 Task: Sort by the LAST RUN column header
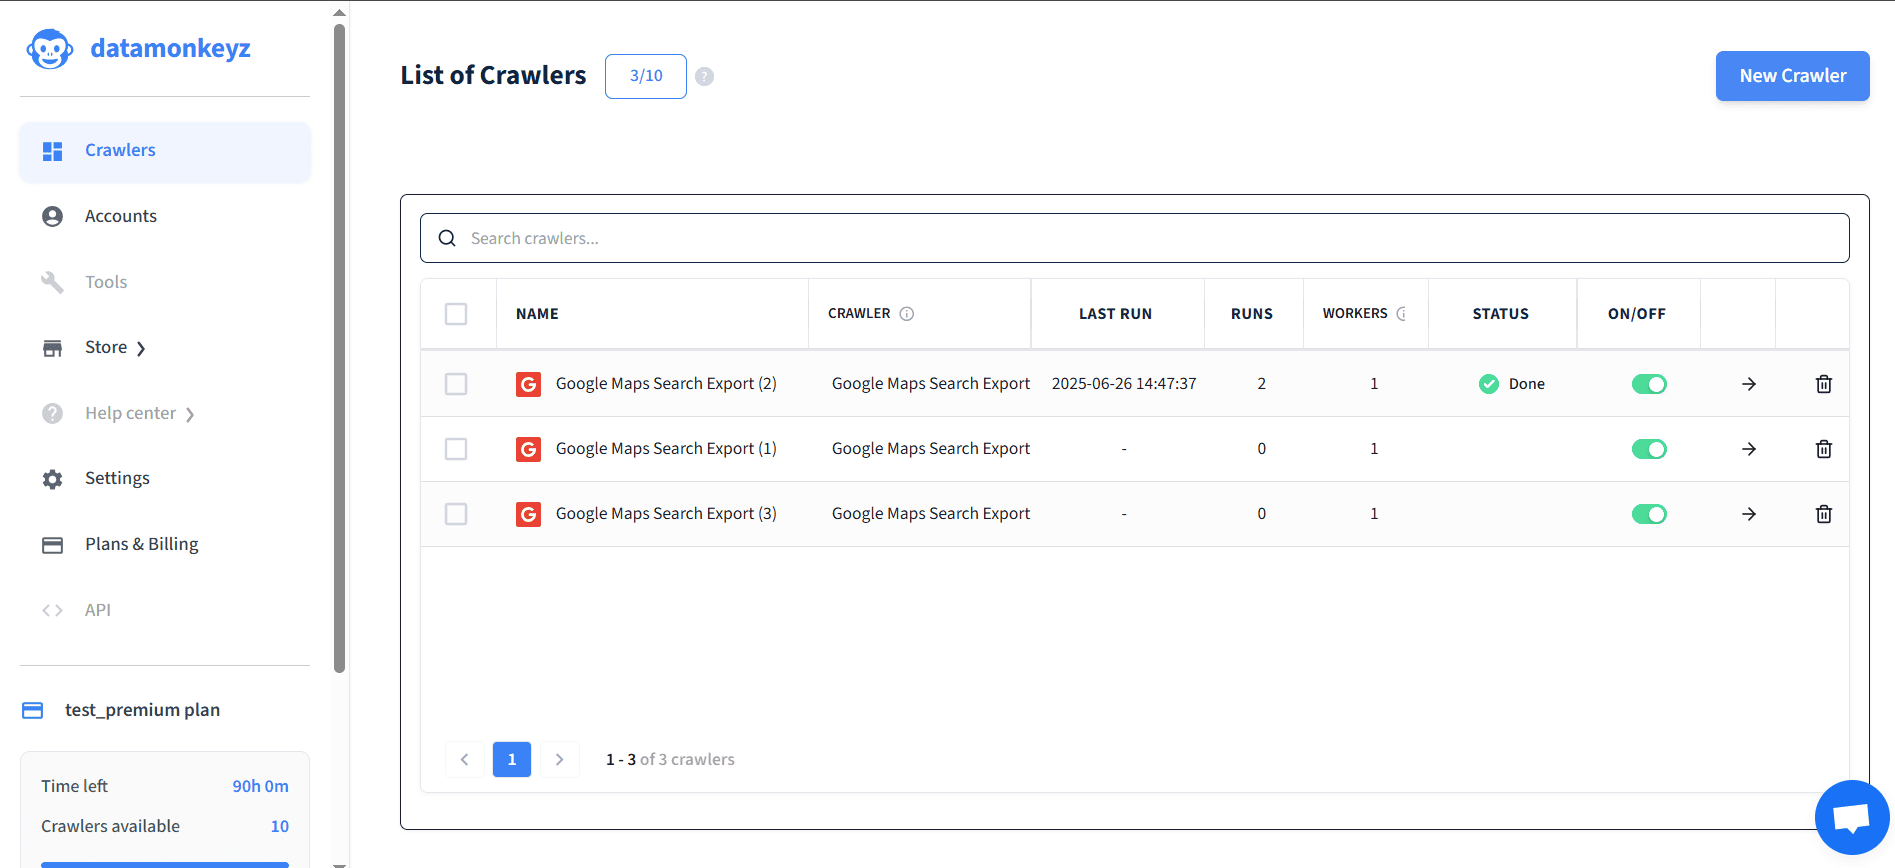click(1115, 314)
